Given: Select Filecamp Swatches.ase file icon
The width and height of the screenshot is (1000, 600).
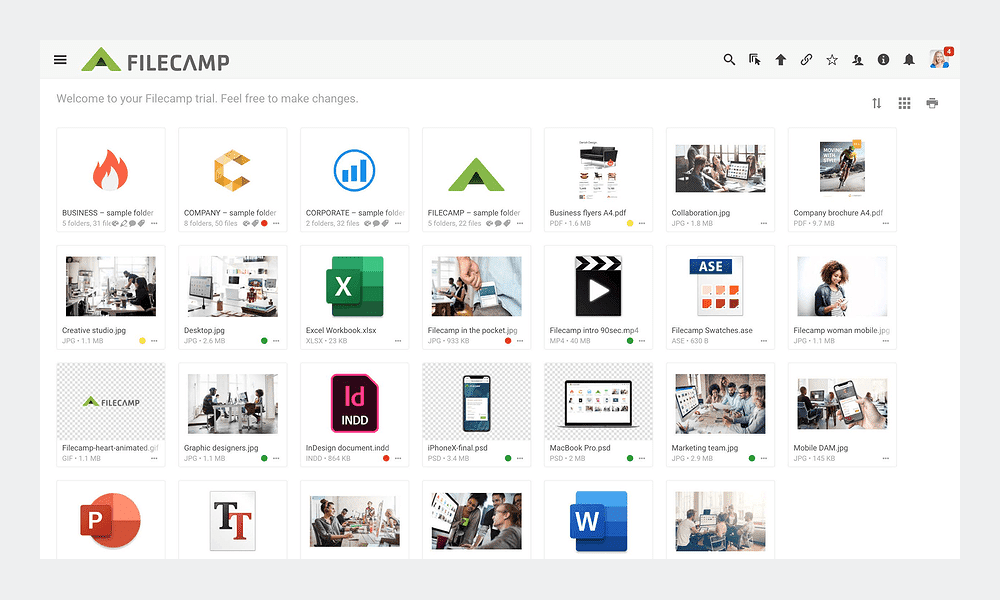Looking at the screenshot, I should point(717,286).
